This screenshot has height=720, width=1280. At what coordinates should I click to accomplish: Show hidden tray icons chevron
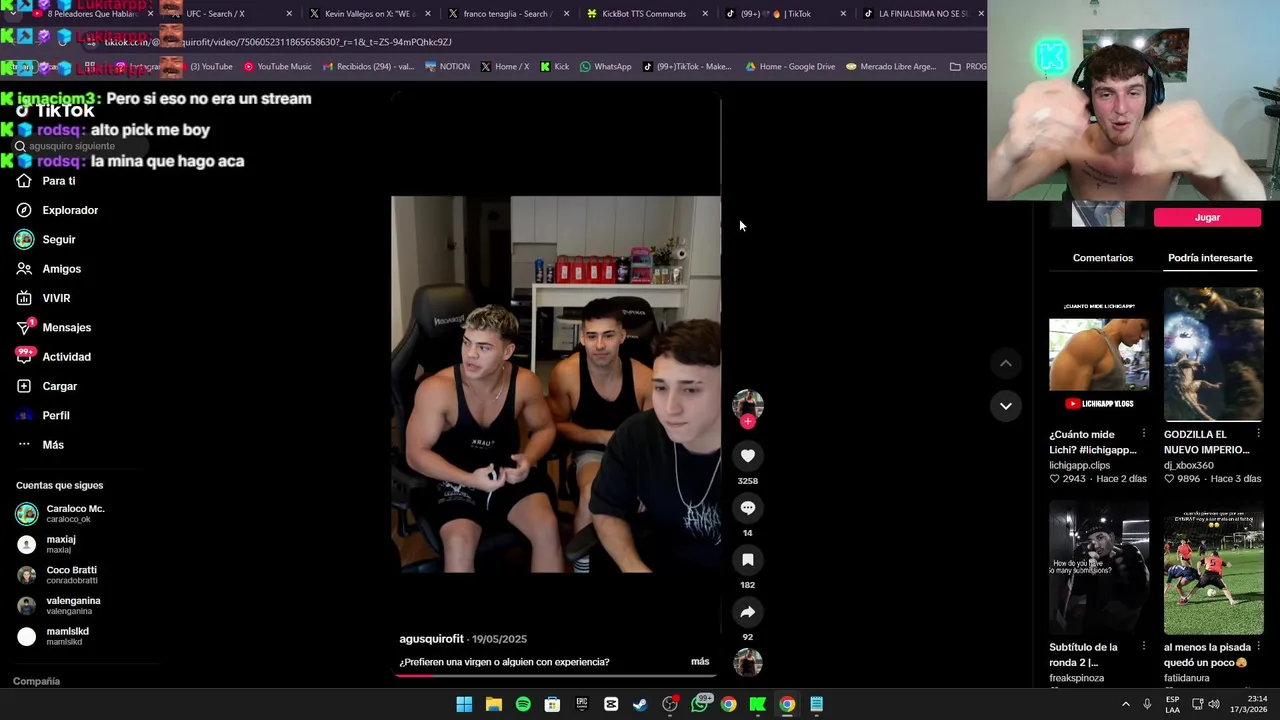click(1125, 704)
